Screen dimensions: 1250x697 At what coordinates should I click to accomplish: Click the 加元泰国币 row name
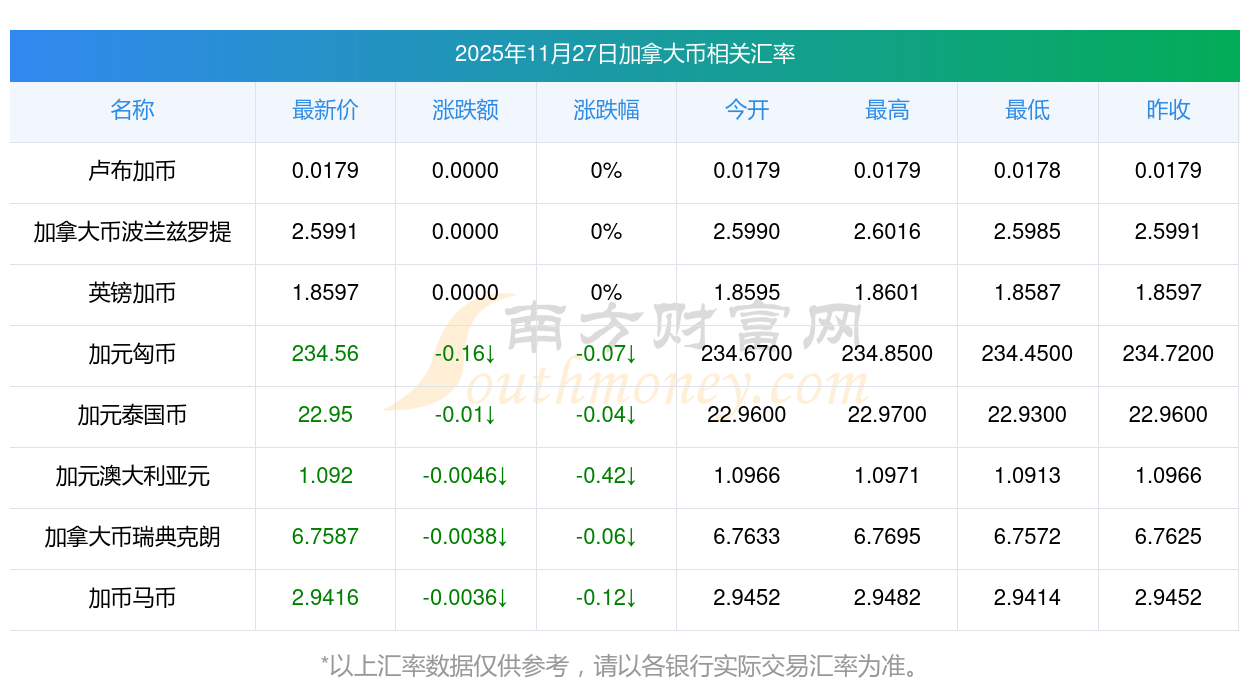point(132,415)
